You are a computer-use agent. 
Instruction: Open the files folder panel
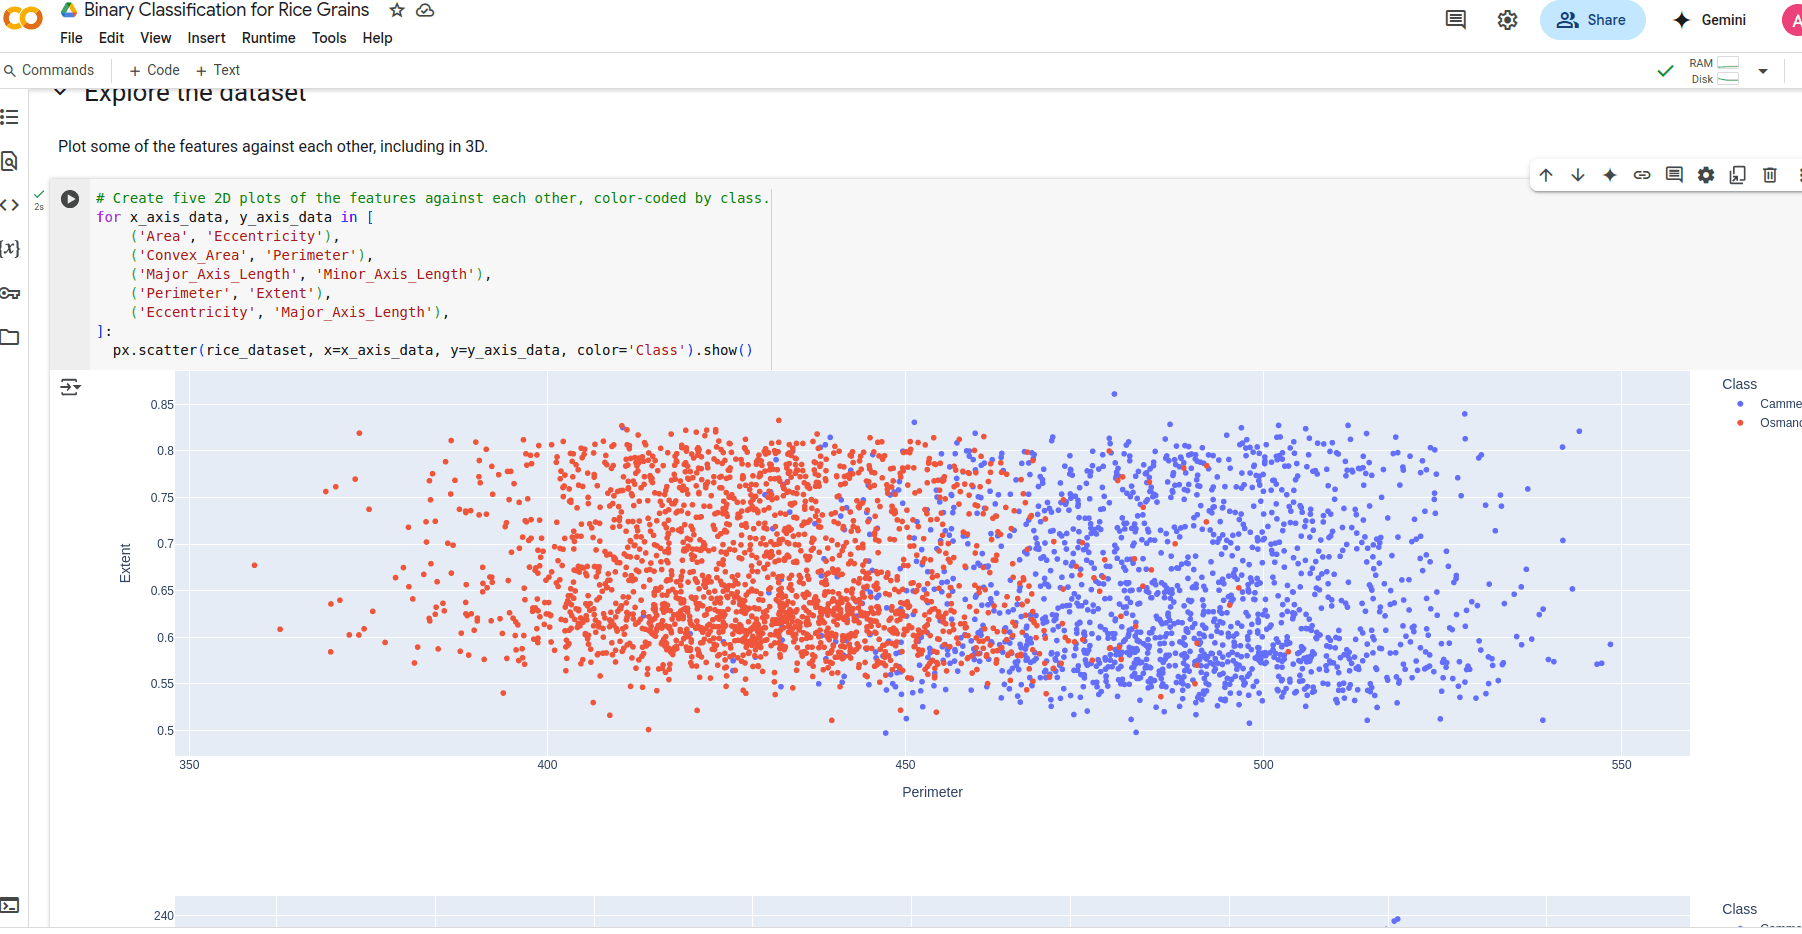pos(10,337)
